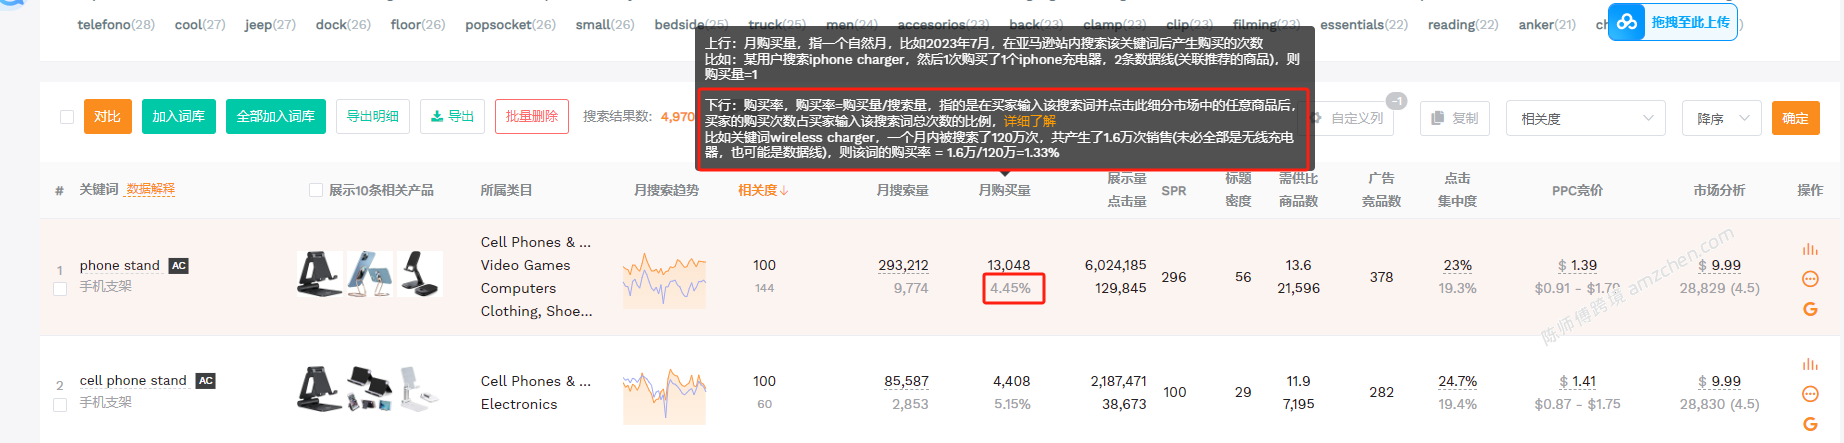
Task: Open 数据解释 link beside 关键词
Action: [x=151, y=190]
